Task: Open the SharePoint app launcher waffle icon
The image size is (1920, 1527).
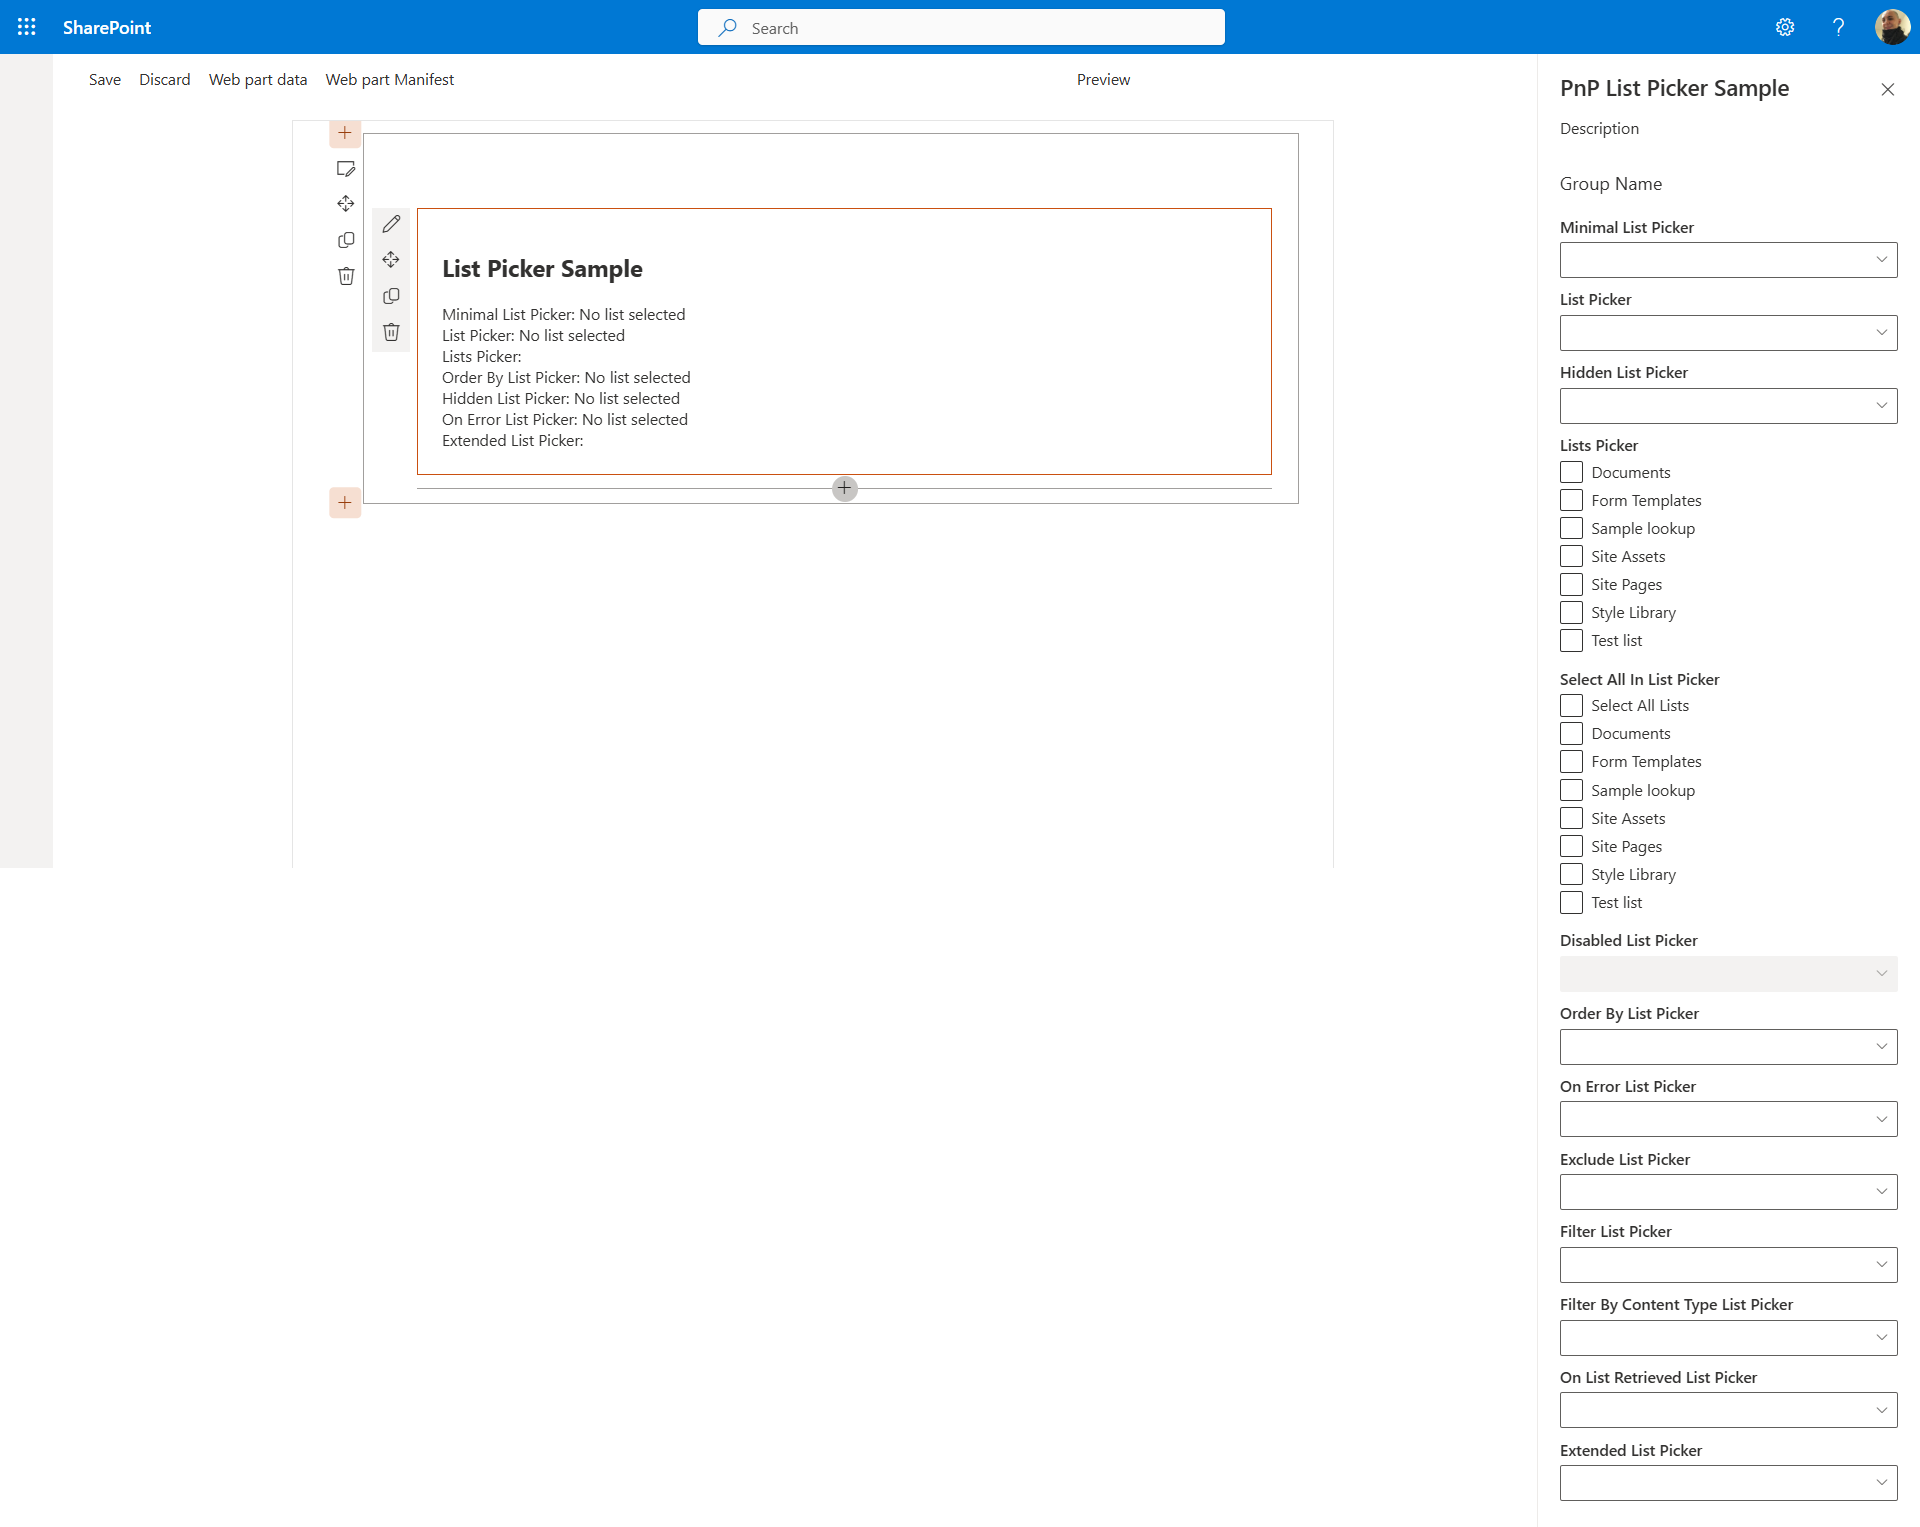Action: coord(27,27)
